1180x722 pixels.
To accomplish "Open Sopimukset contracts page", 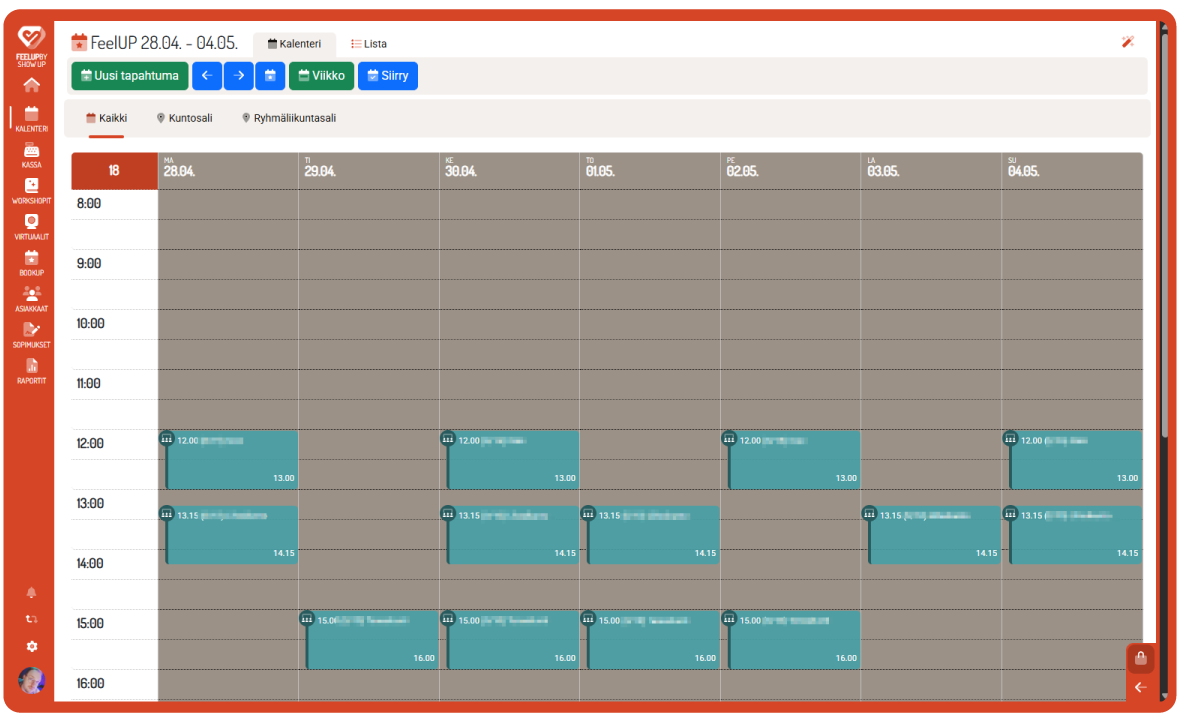I will tap(31, 335).
